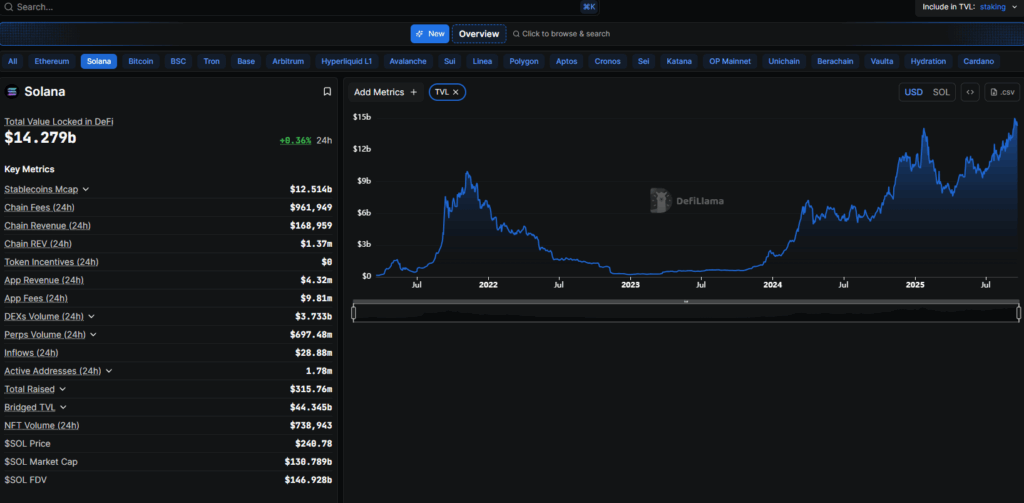The height and width of the screenshot is (503, 1024).
Task: Select the Hyperliquid L1 chain tab
Action: 347,61
